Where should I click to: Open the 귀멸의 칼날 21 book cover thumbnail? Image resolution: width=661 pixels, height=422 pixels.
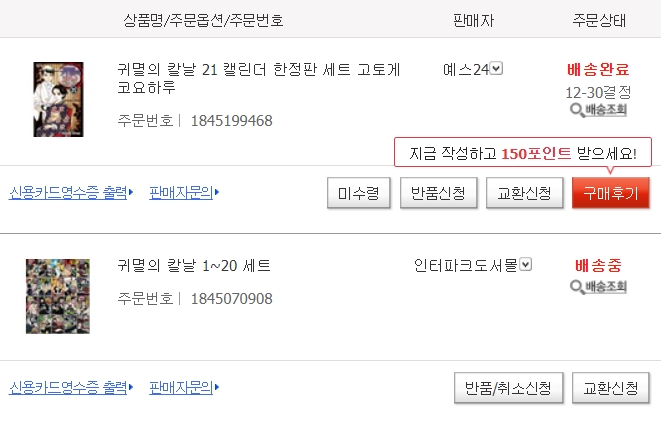tap(58, 99)
